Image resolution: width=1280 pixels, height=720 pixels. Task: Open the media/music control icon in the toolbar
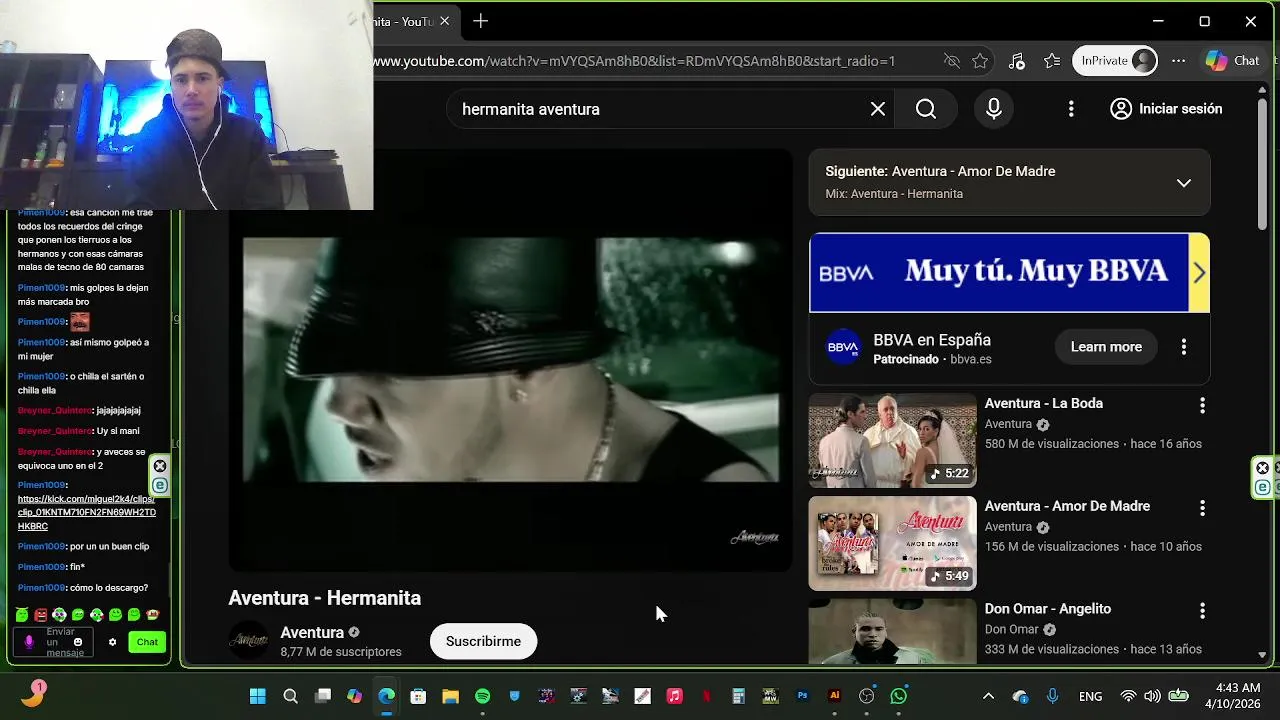click(x=1017, y=61)
